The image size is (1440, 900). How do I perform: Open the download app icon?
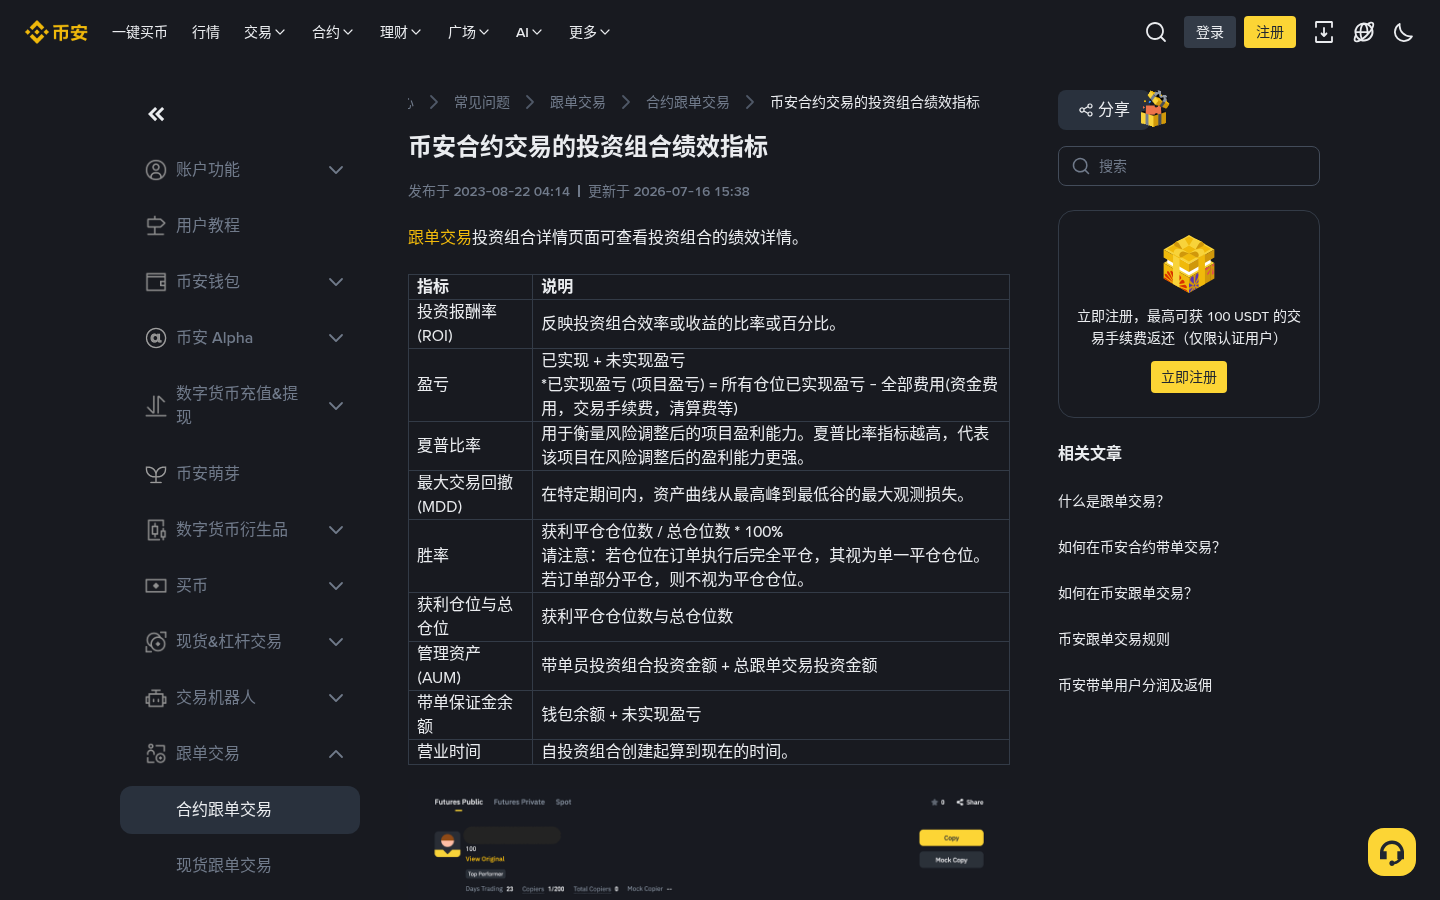tap(1324, 32)
